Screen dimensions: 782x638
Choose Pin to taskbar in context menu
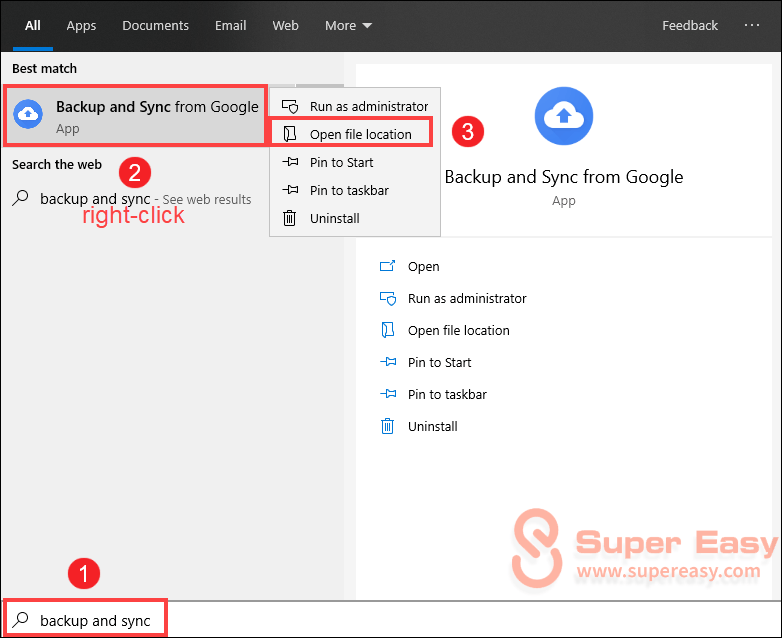pos(355,190)
